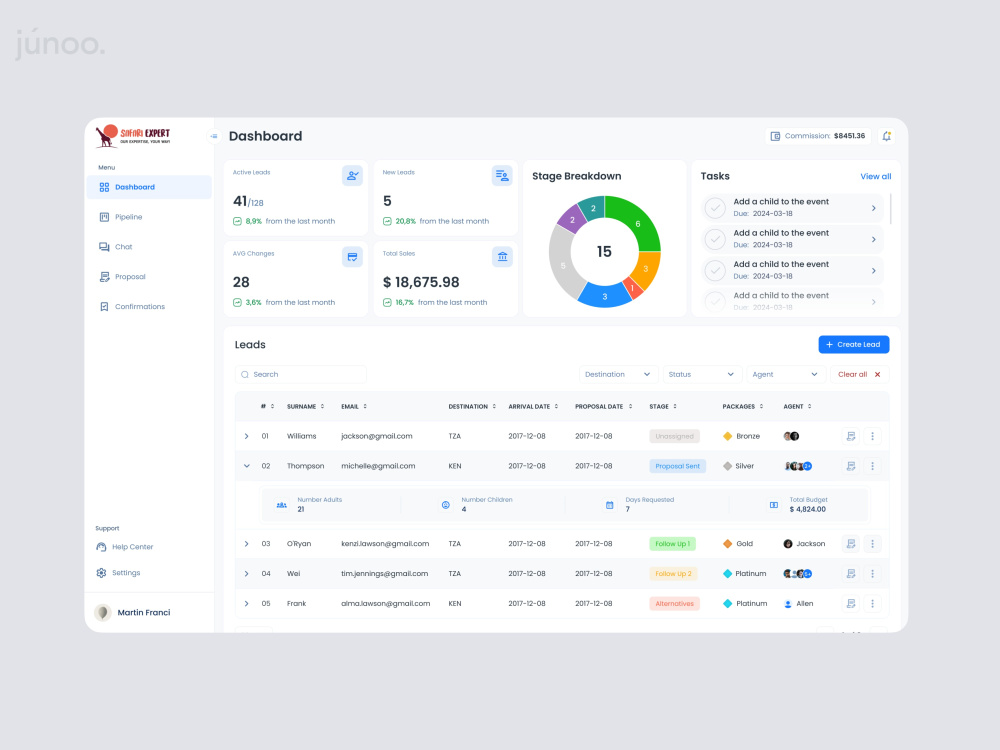Open more options for Thompson row

point(872,466)
